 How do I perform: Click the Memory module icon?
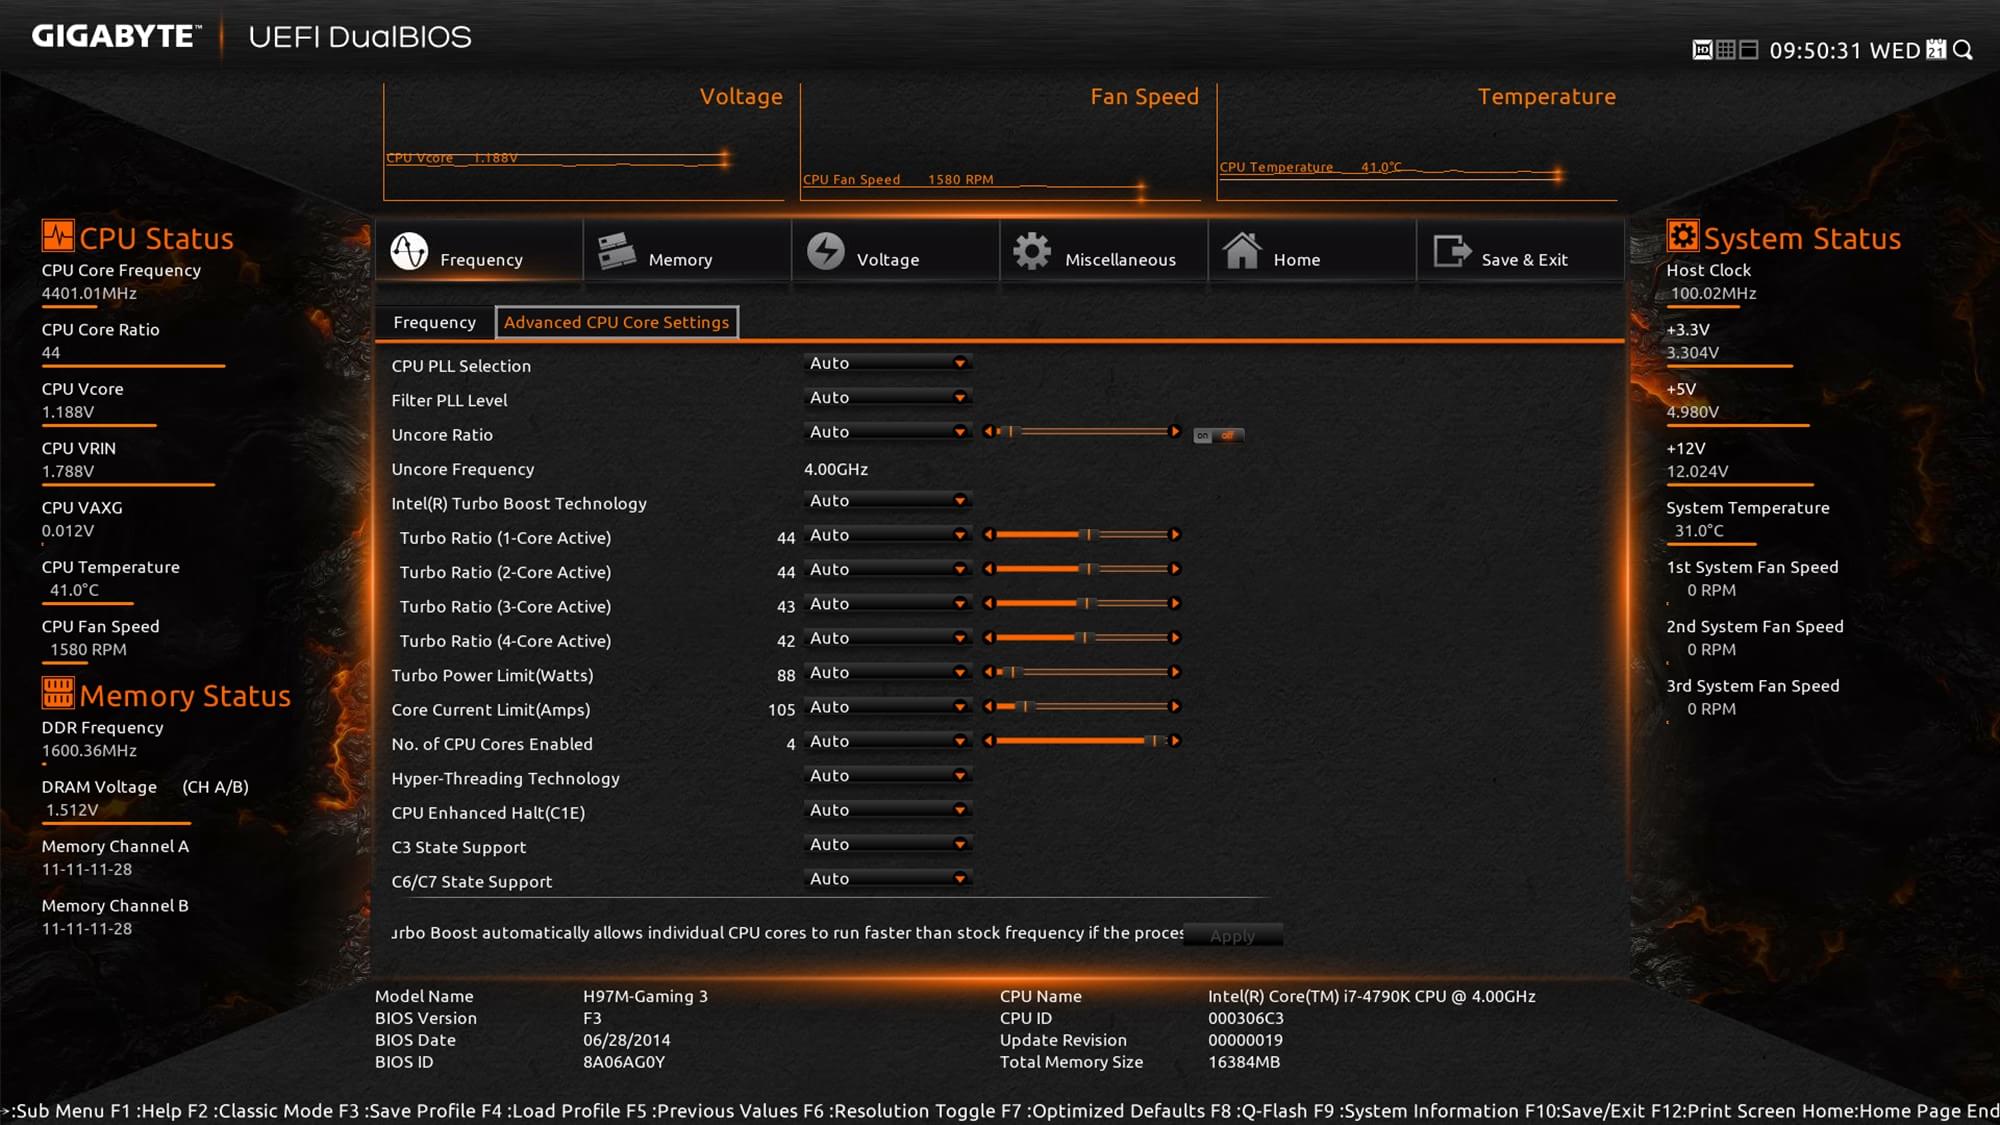click(616, 251)
